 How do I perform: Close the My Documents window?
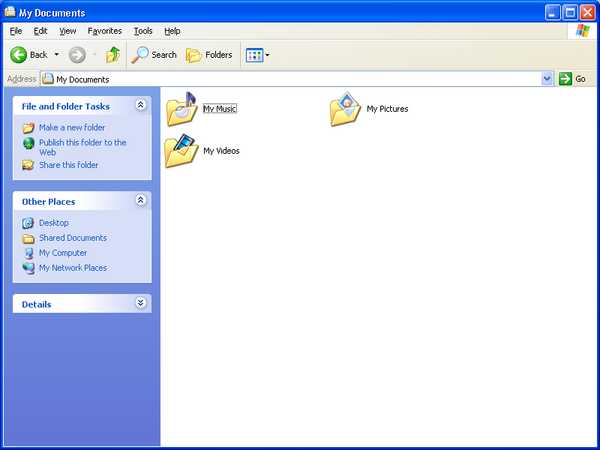tap(587, 13)
